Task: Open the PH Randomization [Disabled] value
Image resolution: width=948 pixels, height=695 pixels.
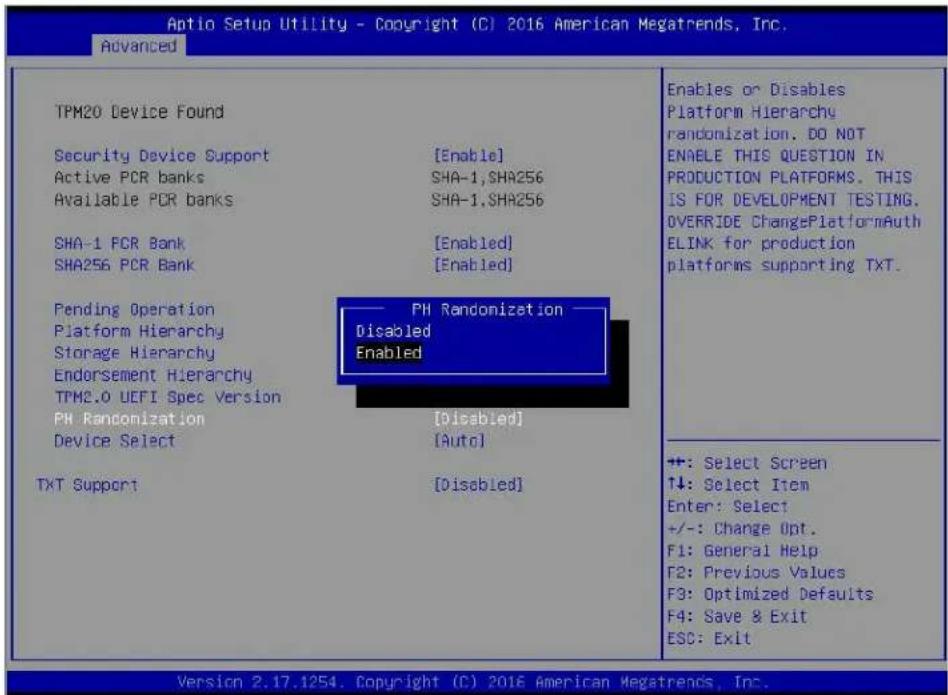Action: click(x=478, y=419)
